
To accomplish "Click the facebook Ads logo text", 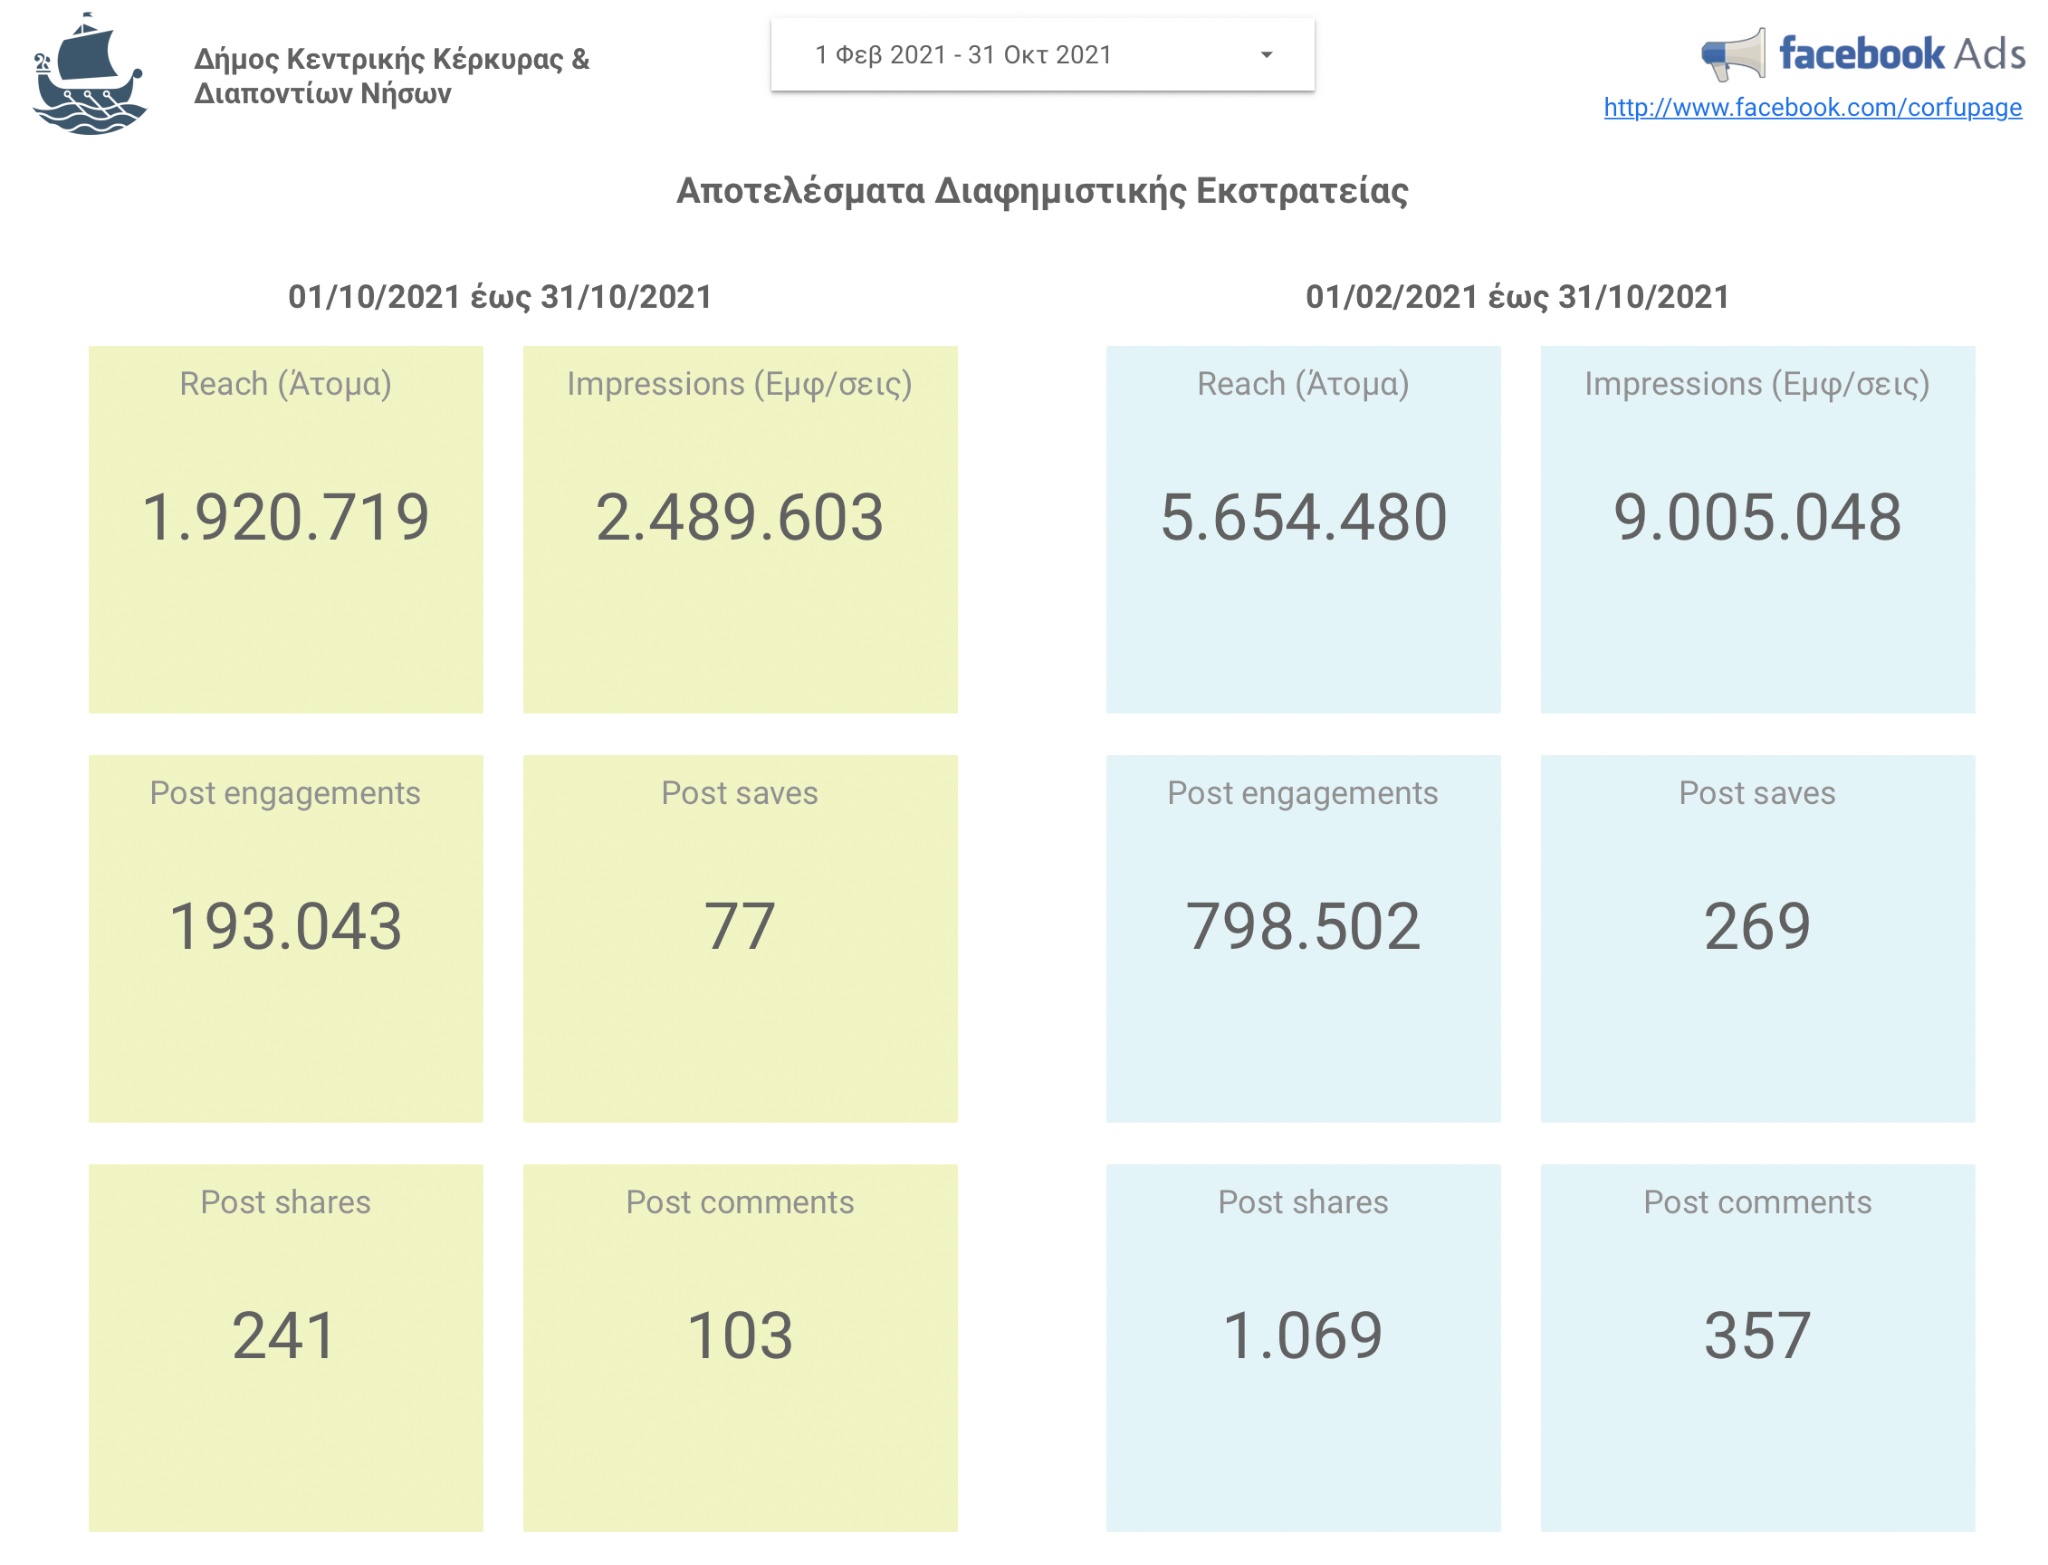I will tap(1902, 53).
